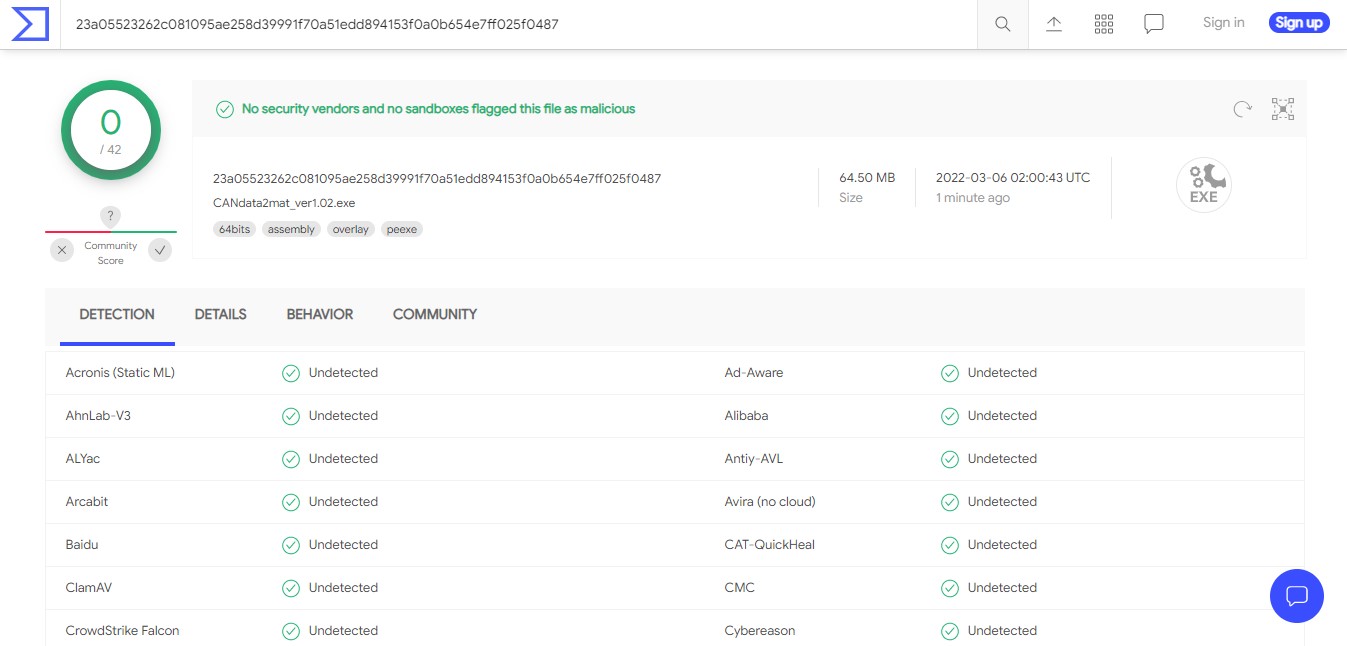Click the '1 minute ago' text
1347x646 pixels.
point(973,198)
